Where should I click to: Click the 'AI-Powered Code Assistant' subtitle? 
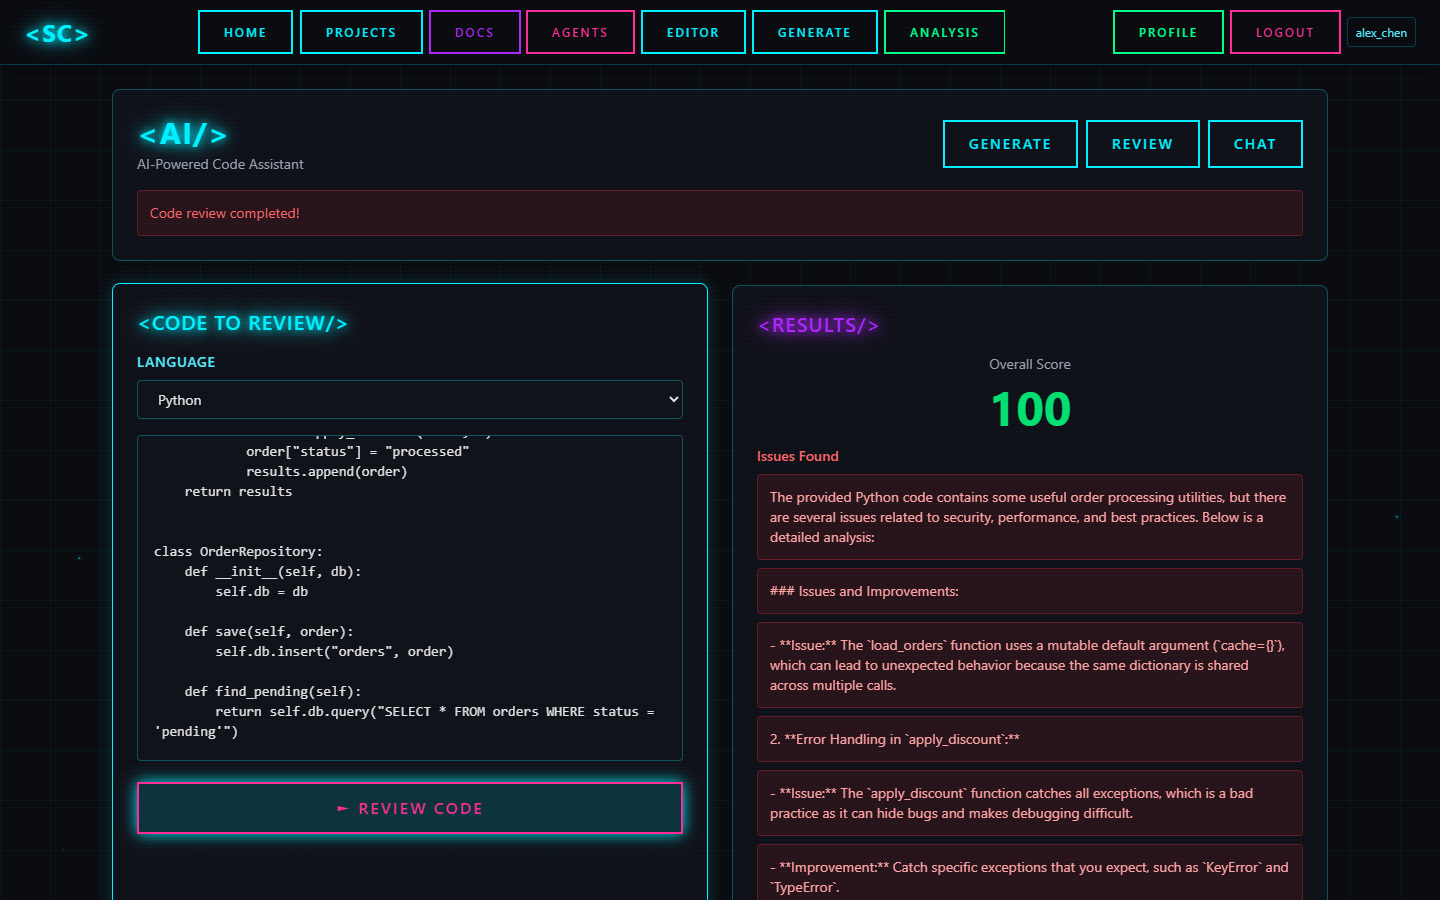click(x=220, y=164)
